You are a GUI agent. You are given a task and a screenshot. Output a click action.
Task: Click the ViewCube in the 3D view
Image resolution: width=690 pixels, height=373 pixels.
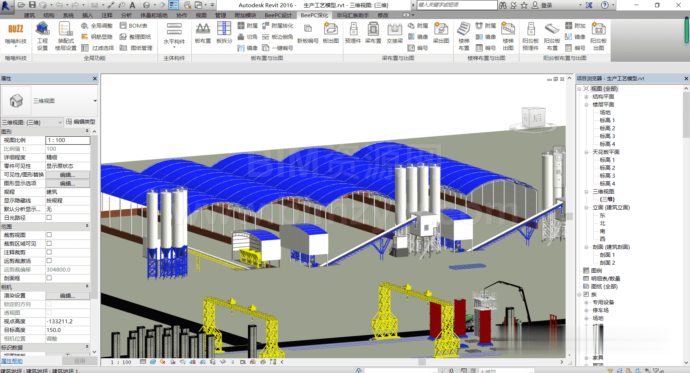pos(533,118)
